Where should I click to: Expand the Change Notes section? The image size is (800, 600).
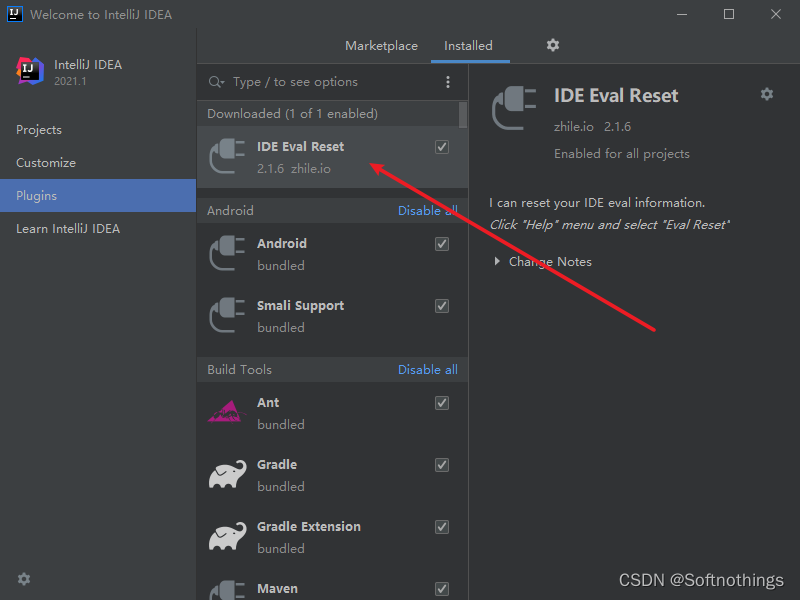click(497, 261)
